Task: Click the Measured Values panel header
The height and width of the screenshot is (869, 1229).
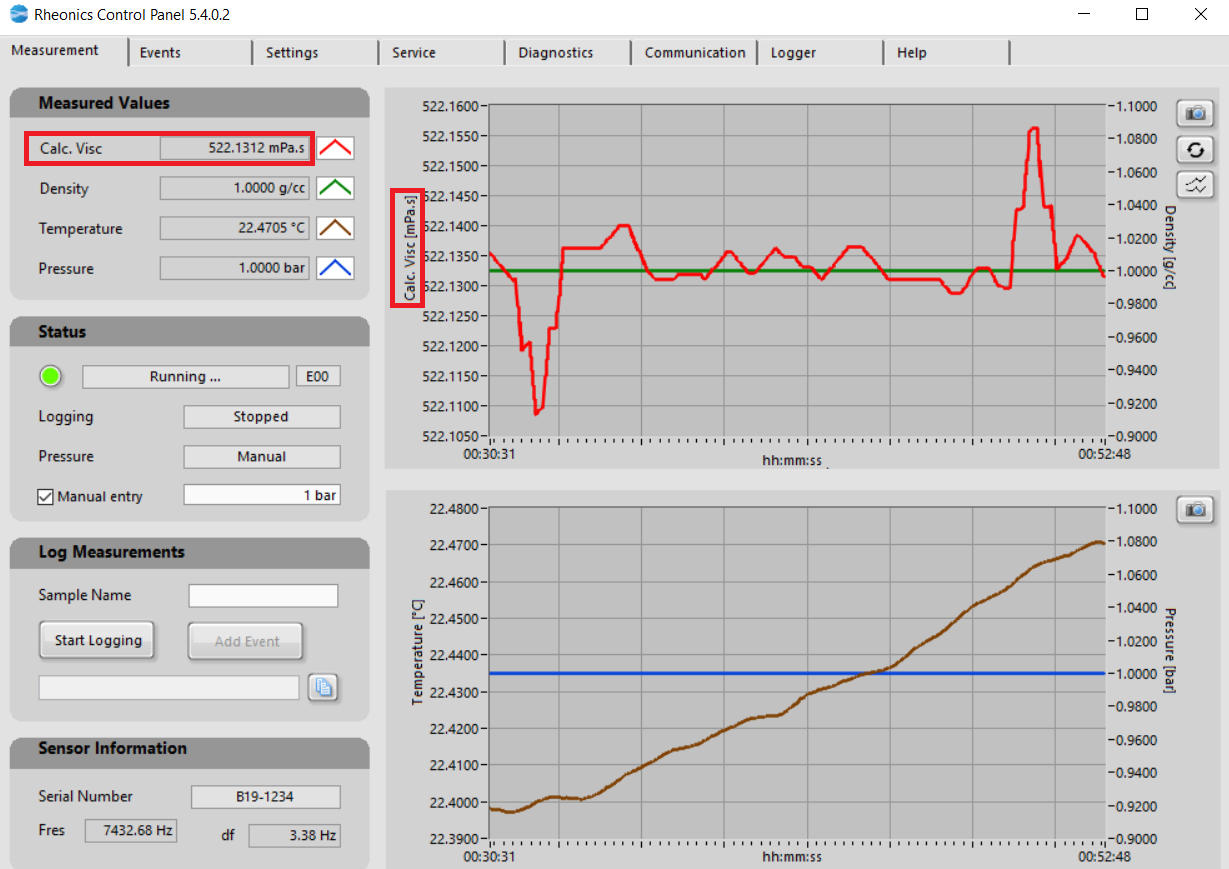Action: pos(190,103)
